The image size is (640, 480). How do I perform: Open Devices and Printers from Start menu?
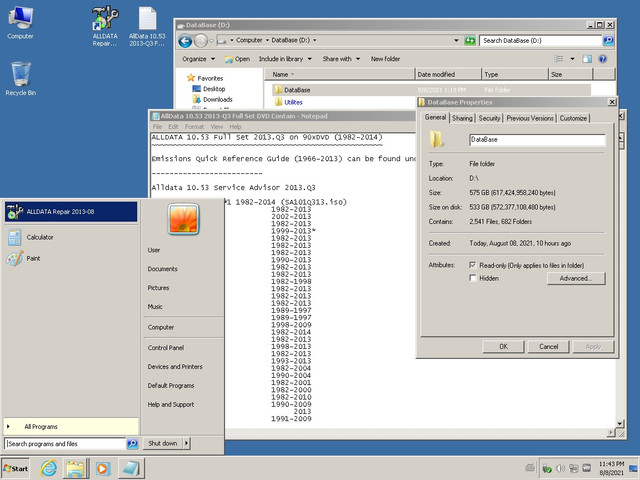point(175,367)
